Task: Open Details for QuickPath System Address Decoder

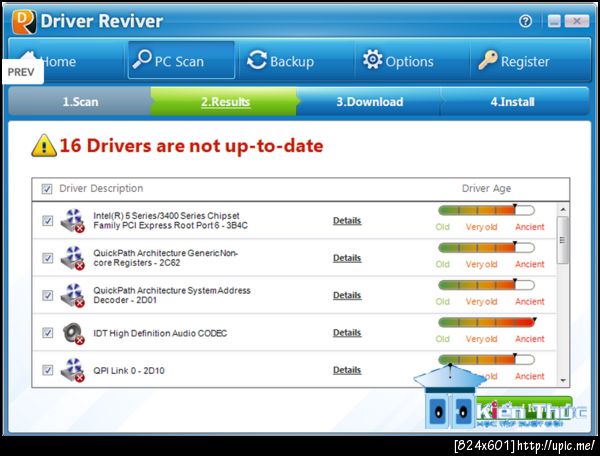Action: [x=347, y=295]
